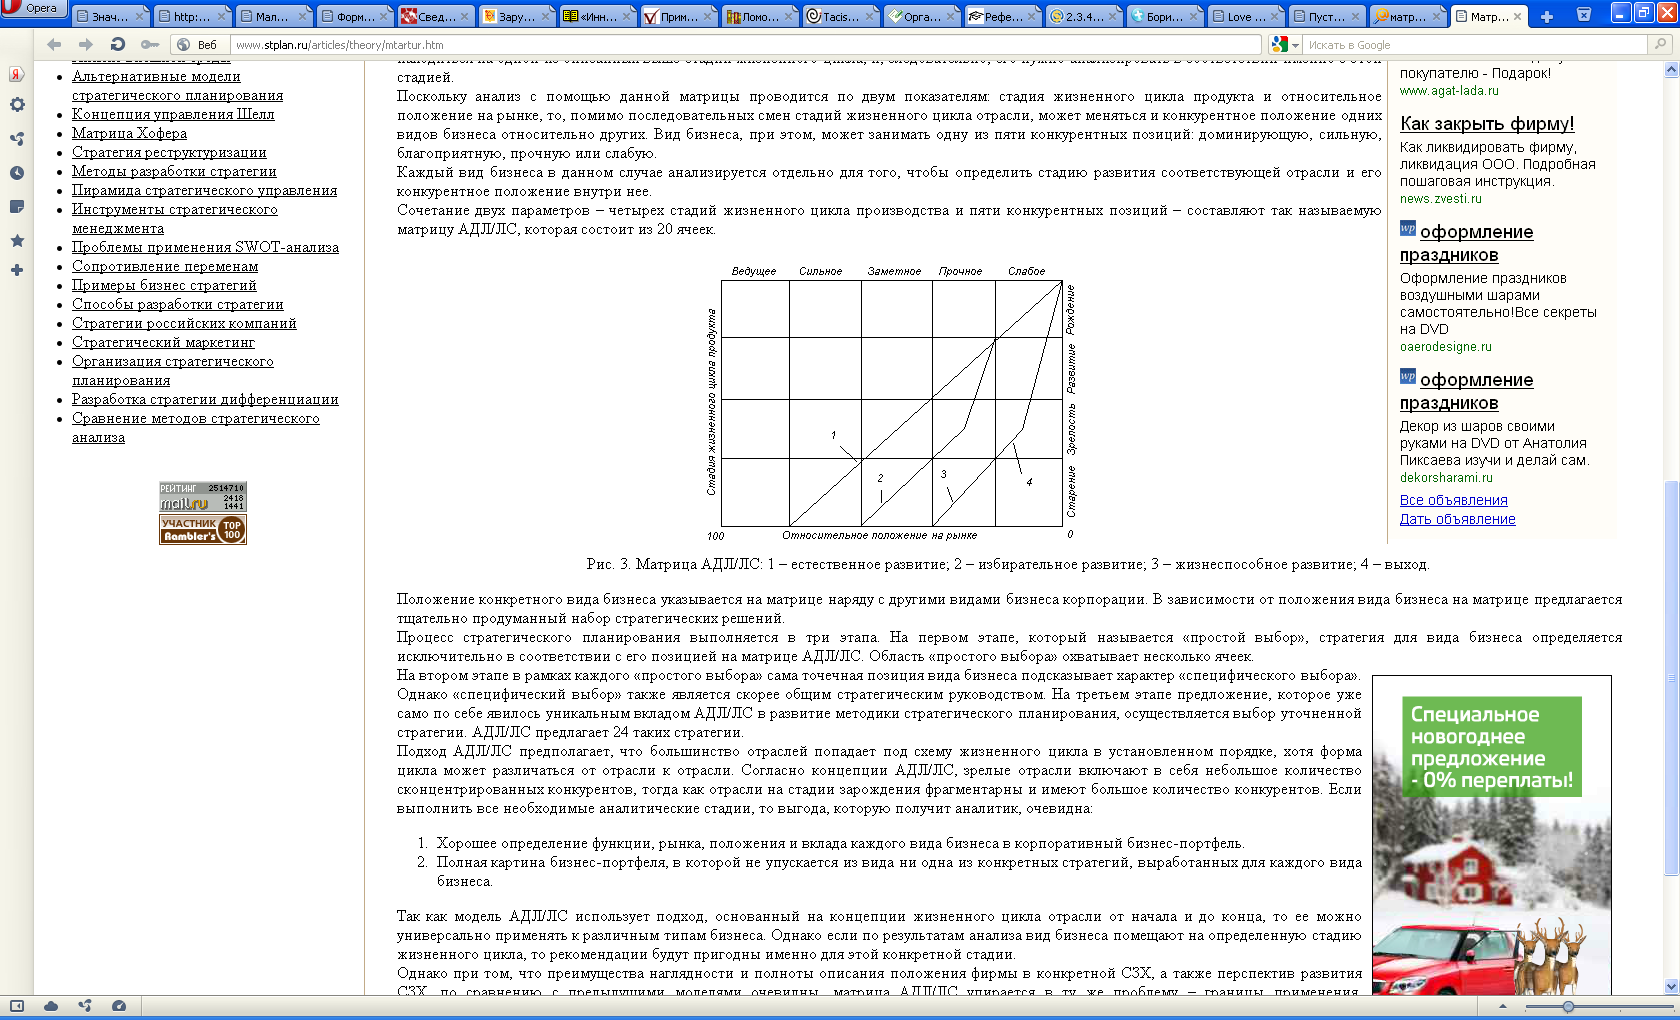1680x1020 pixels.
Task: Open the Yandex panel in sidebar
Action: [17, 74]
